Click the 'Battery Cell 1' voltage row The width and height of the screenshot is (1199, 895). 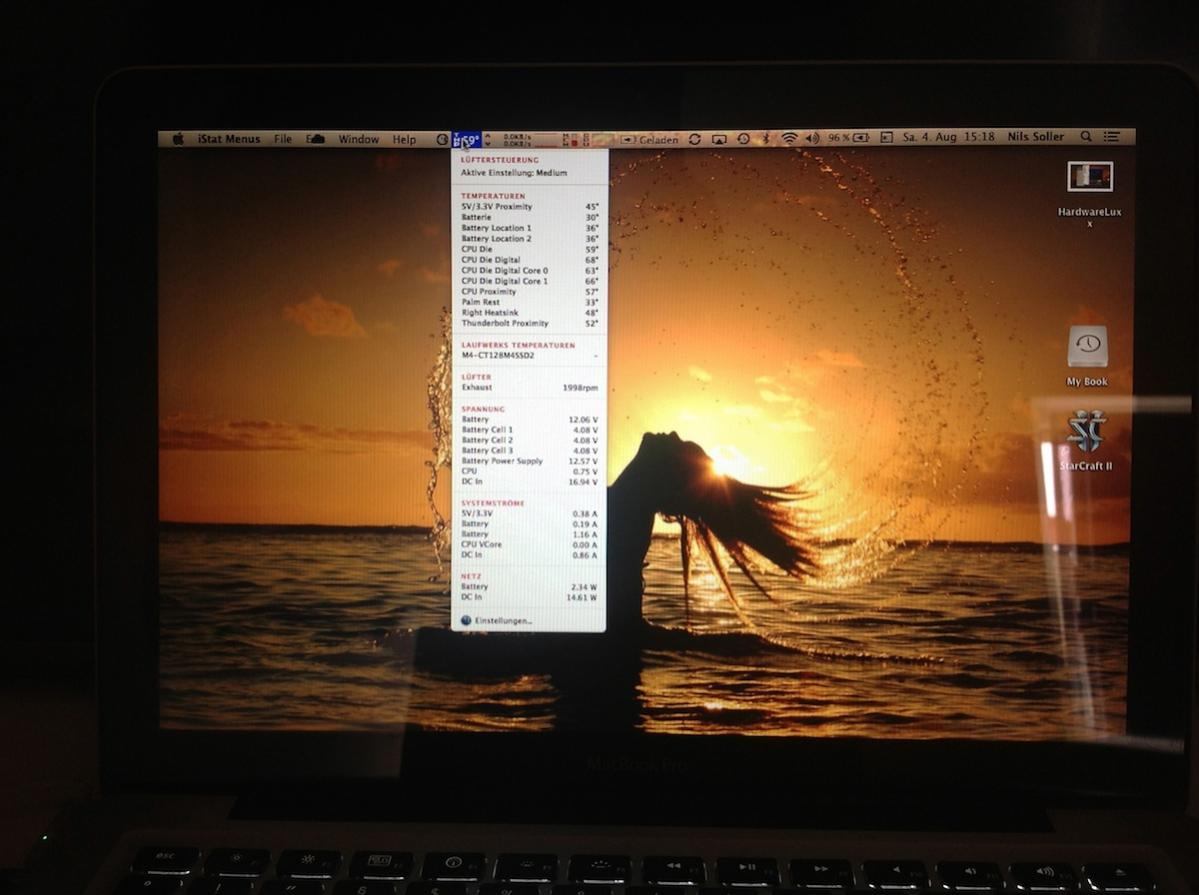[x=528, y=430]
